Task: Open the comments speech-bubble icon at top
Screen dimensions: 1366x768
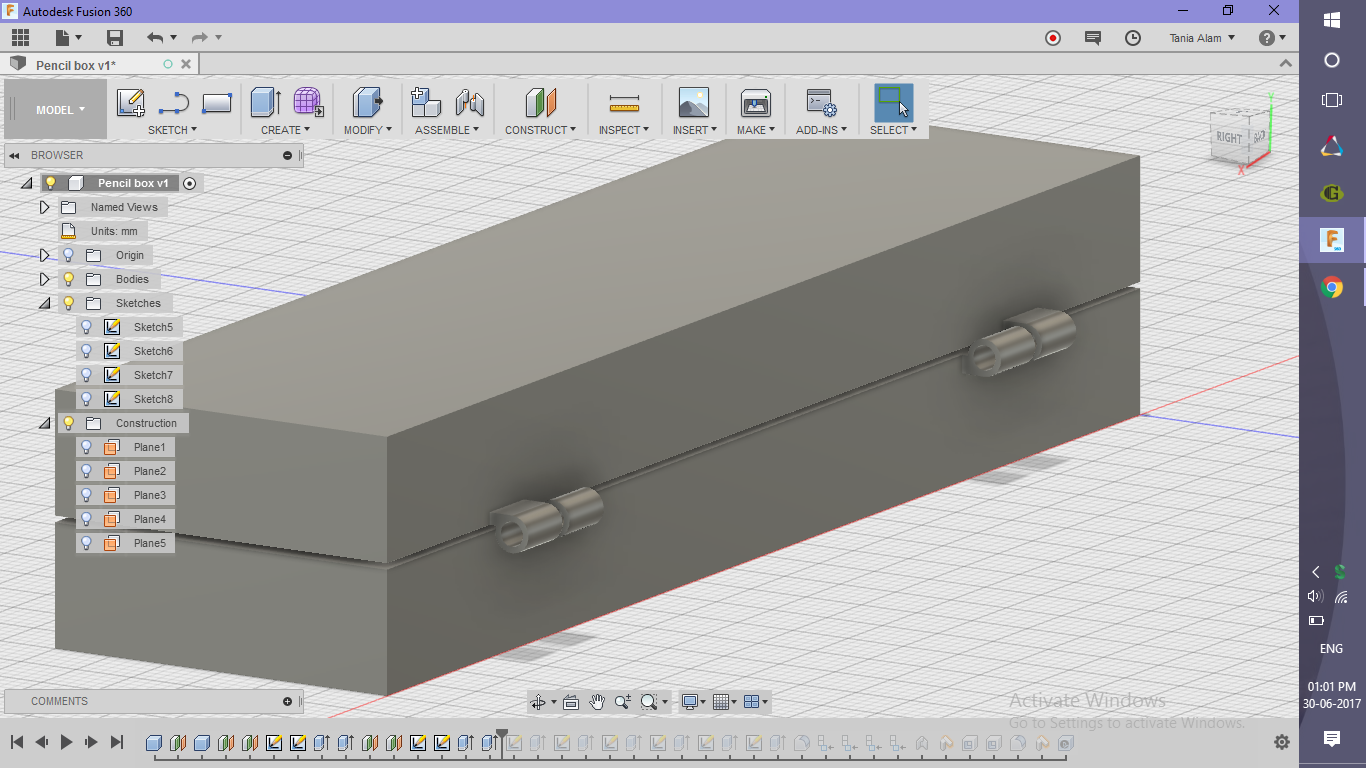Action: pyautogui.click(x=1092, y=38)
